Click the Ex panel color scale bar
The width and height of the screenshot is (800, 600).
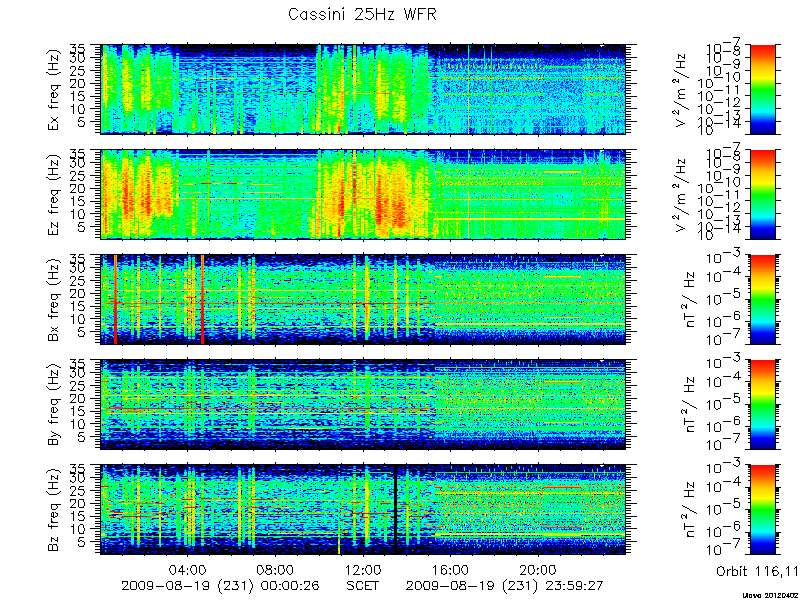coord(762,89)
